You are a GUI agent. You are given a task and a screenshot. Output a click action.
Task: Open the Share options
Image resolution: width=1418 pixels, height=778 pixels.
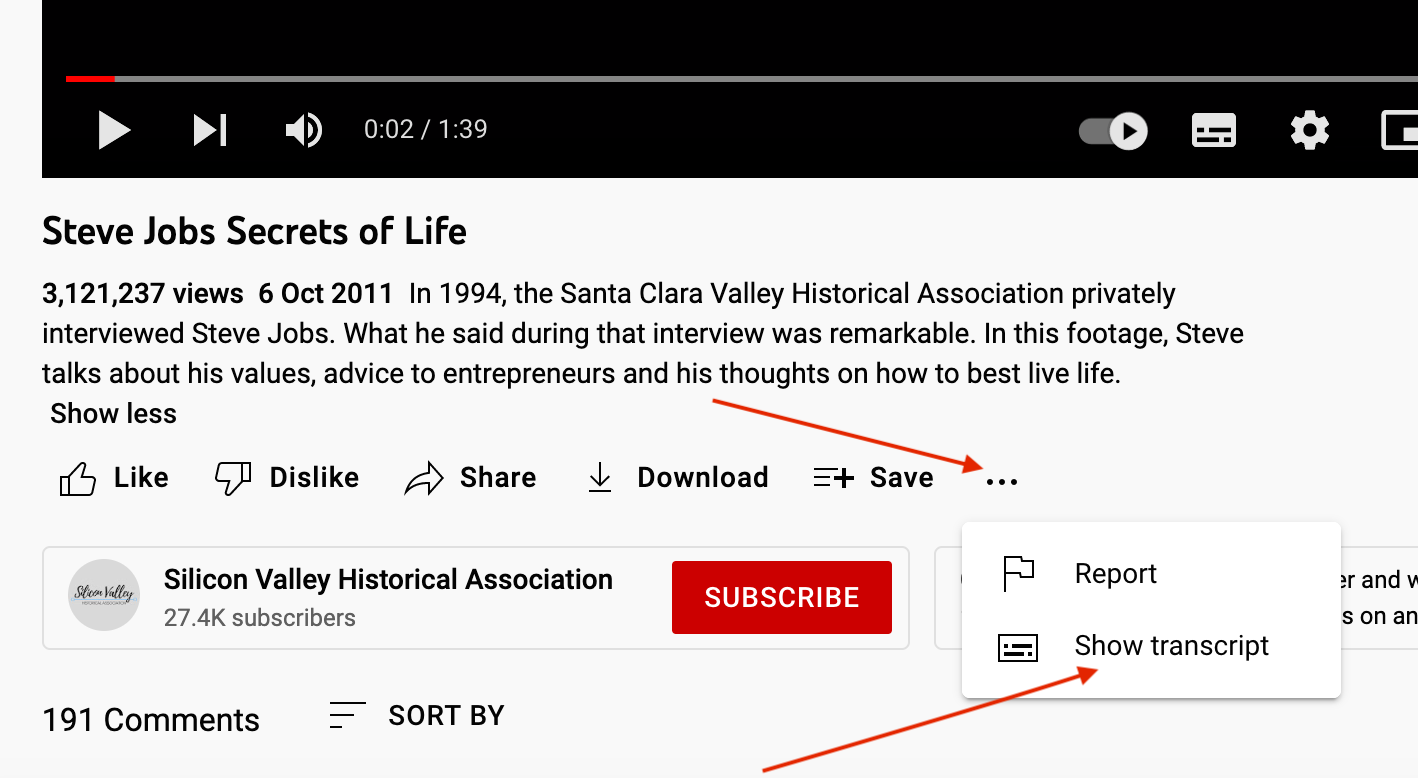(x=470, y=478)
